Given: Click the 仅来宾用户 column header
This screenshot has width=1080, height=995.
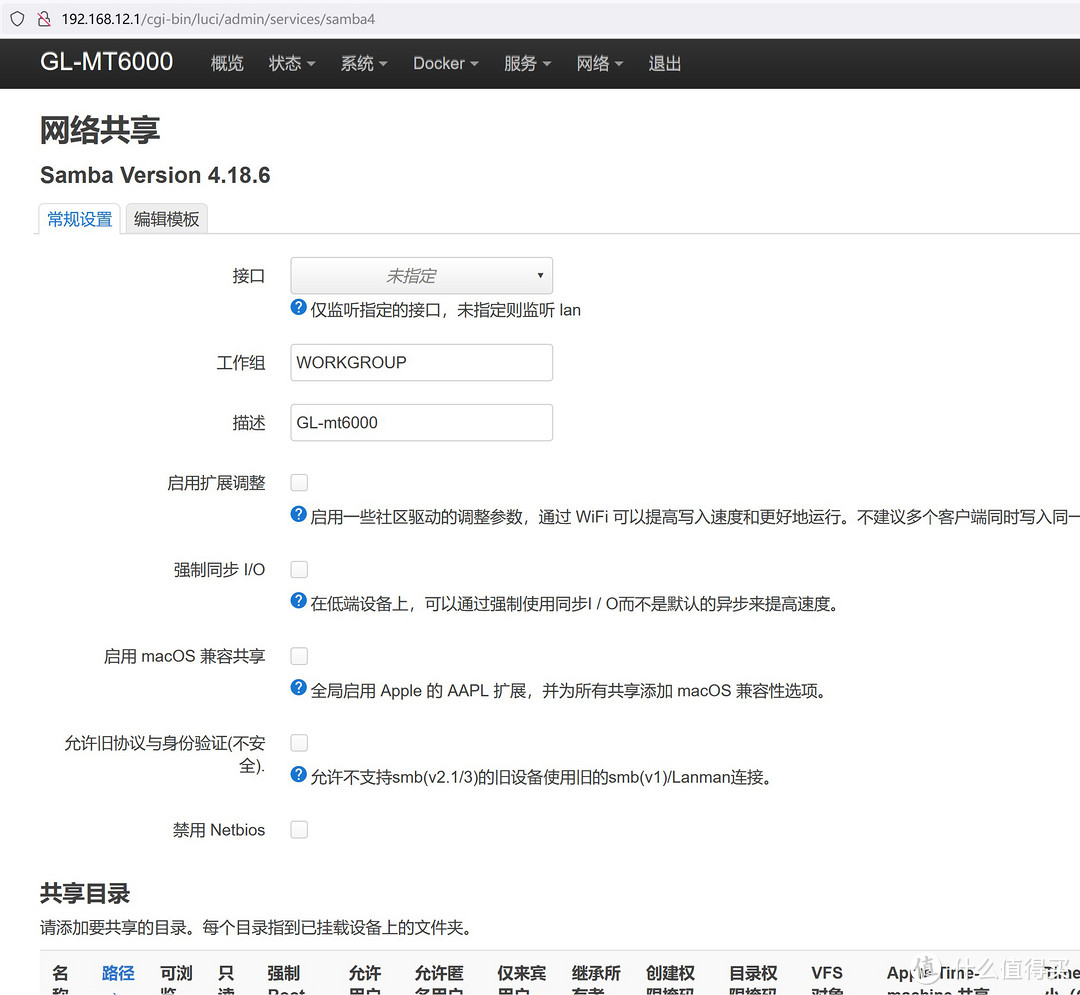Looking at the screenshot, I should click(521, 979).
